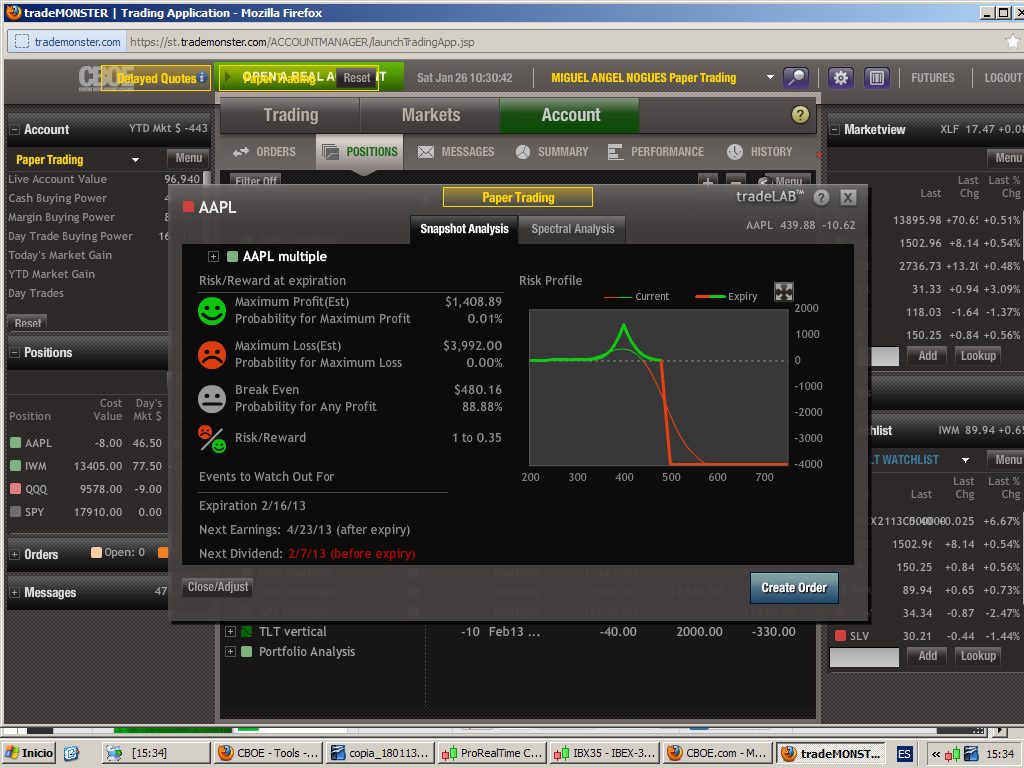Switch to CBOE - Tools taskbar window
Screen dimensions: 1024x768
(x=268, y=753)
